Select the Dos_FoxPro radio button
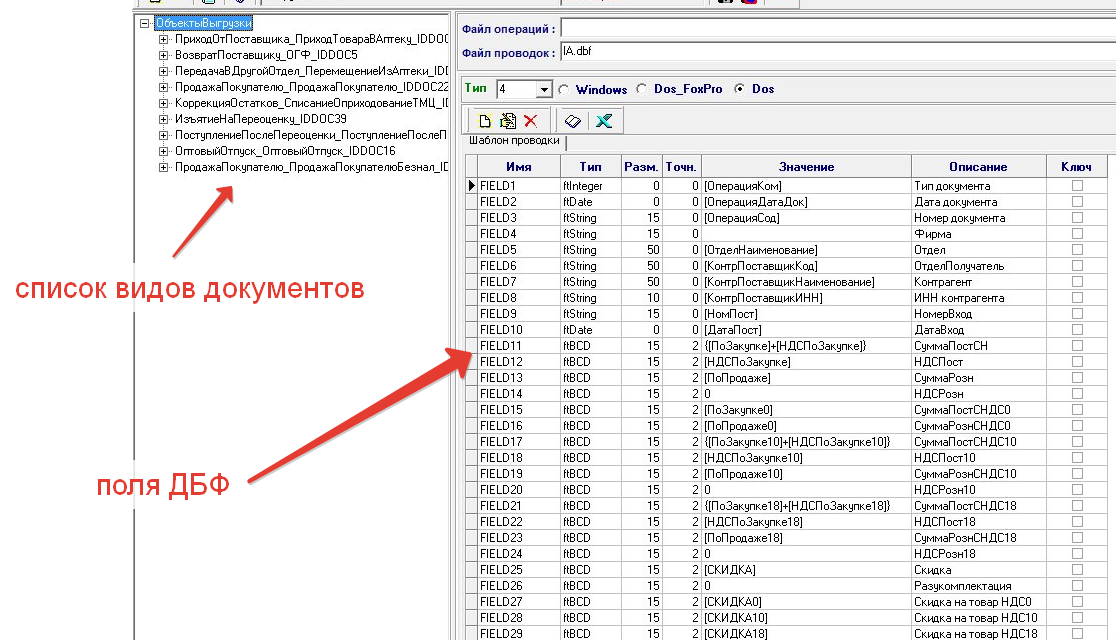This screenshot has height=640, width=1116. (641, 89)
